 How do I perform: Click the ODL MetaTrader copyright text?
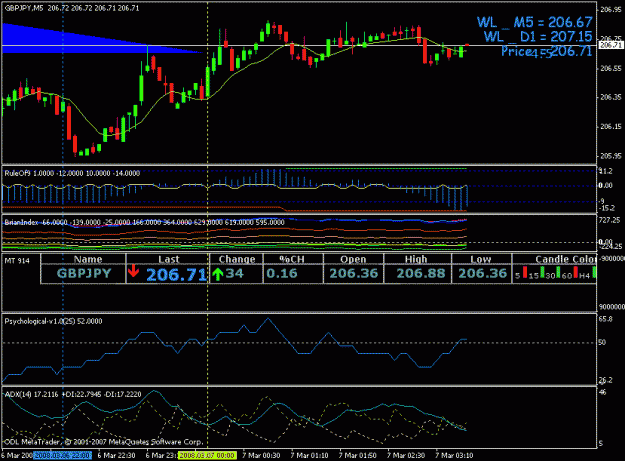pyautogui.click(x=104, y=442)
